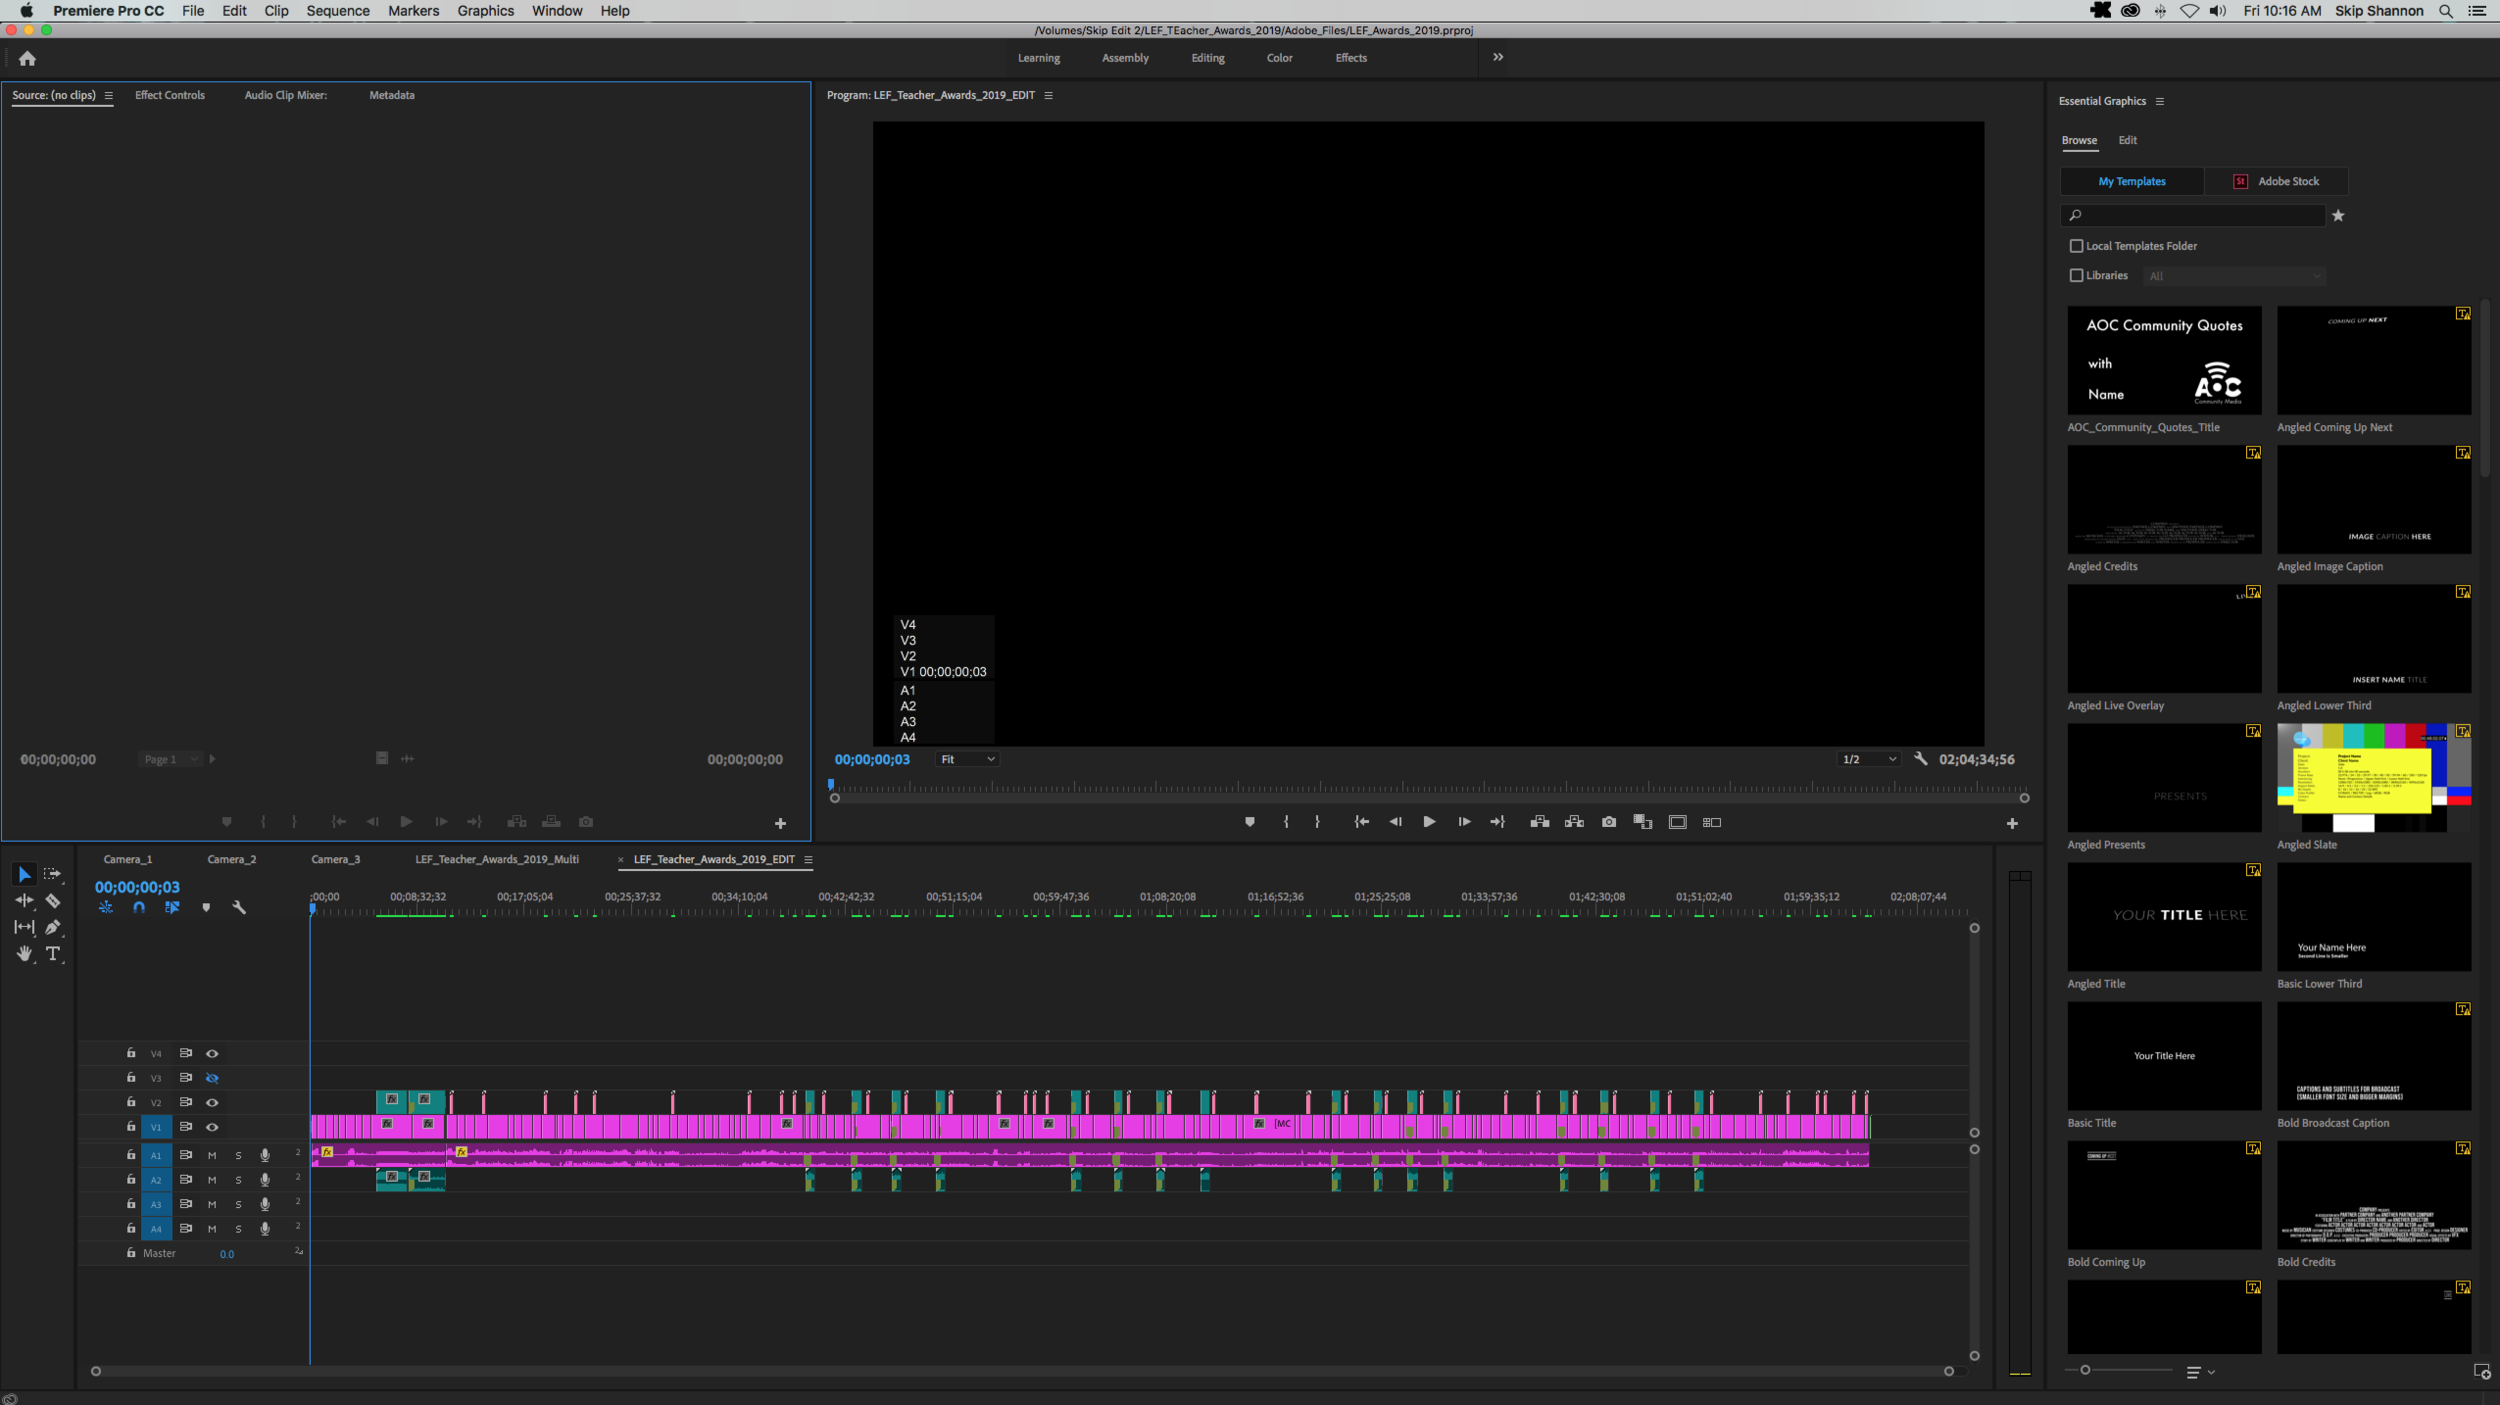Play the Program monitor sequence

pyautogui.click(x=1429, y=822)
